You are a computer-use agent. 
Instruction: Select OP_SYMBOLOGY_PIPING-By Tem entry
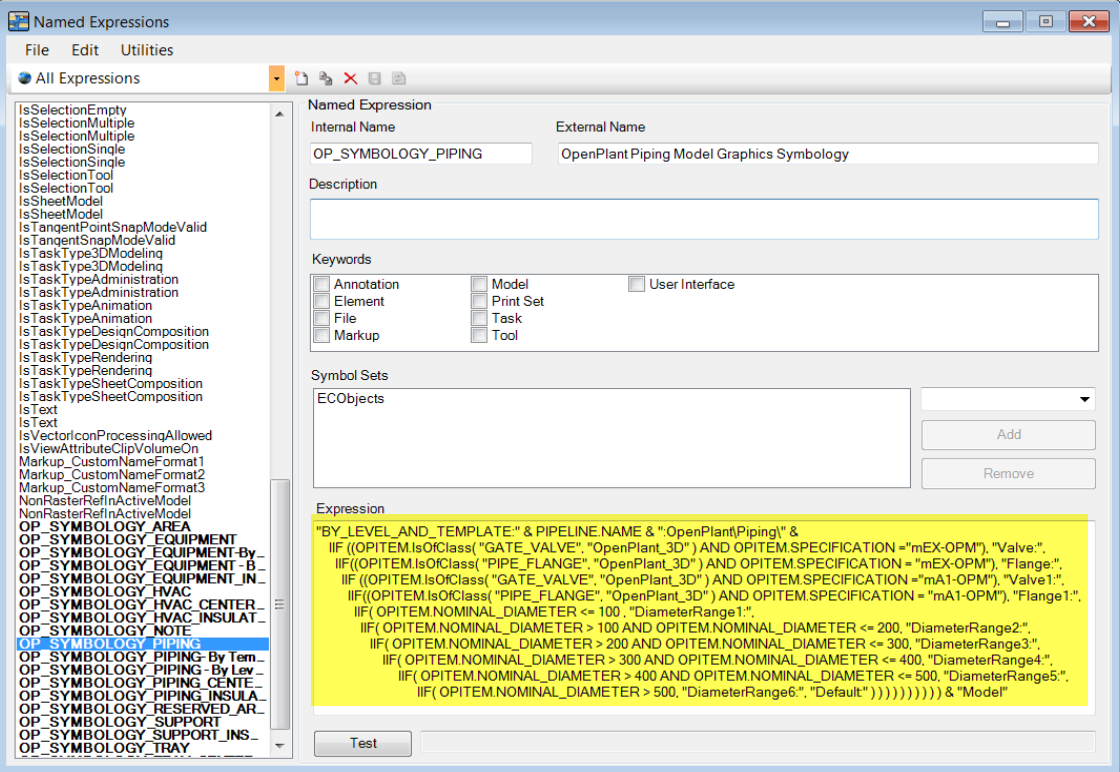(x=143, y=656)
